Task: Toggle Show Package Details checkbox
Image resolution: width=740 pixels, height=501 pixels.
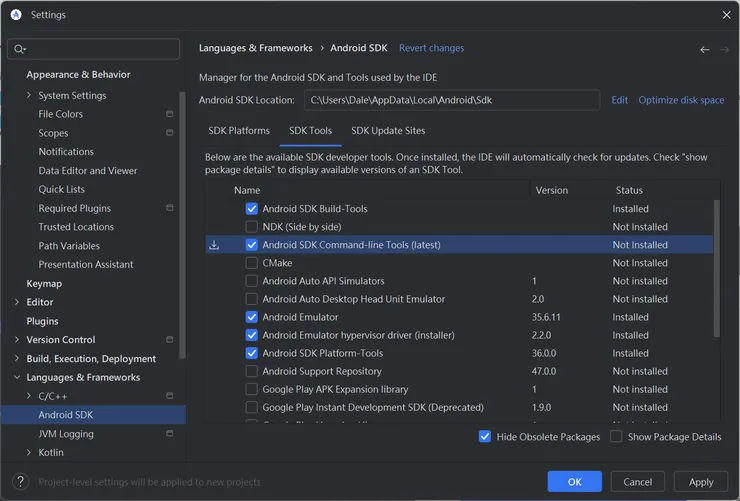Action: point(616,437)
